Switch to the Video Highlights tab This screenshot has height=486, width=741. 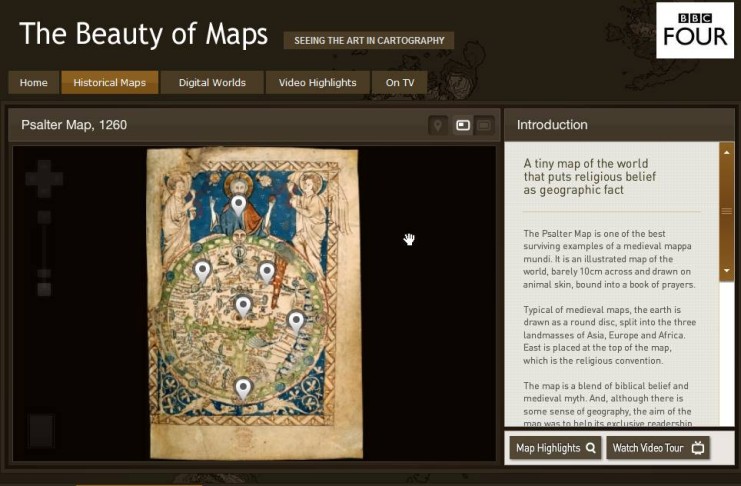(x=318, y=83)
